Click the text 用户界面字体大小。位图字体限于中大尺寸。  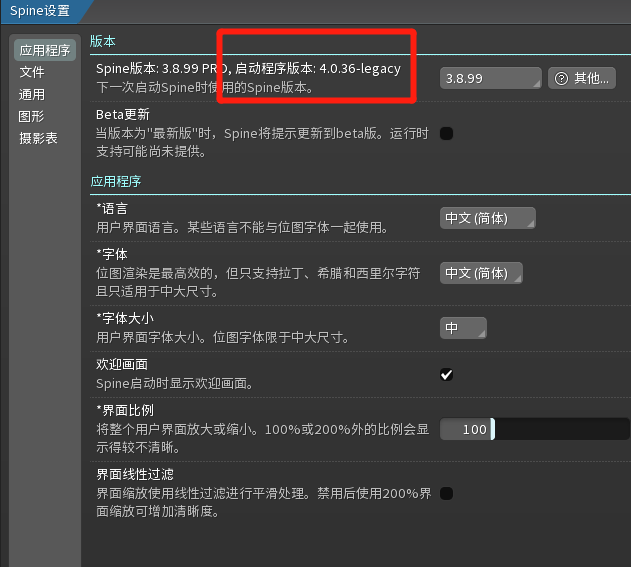(224, 337)
